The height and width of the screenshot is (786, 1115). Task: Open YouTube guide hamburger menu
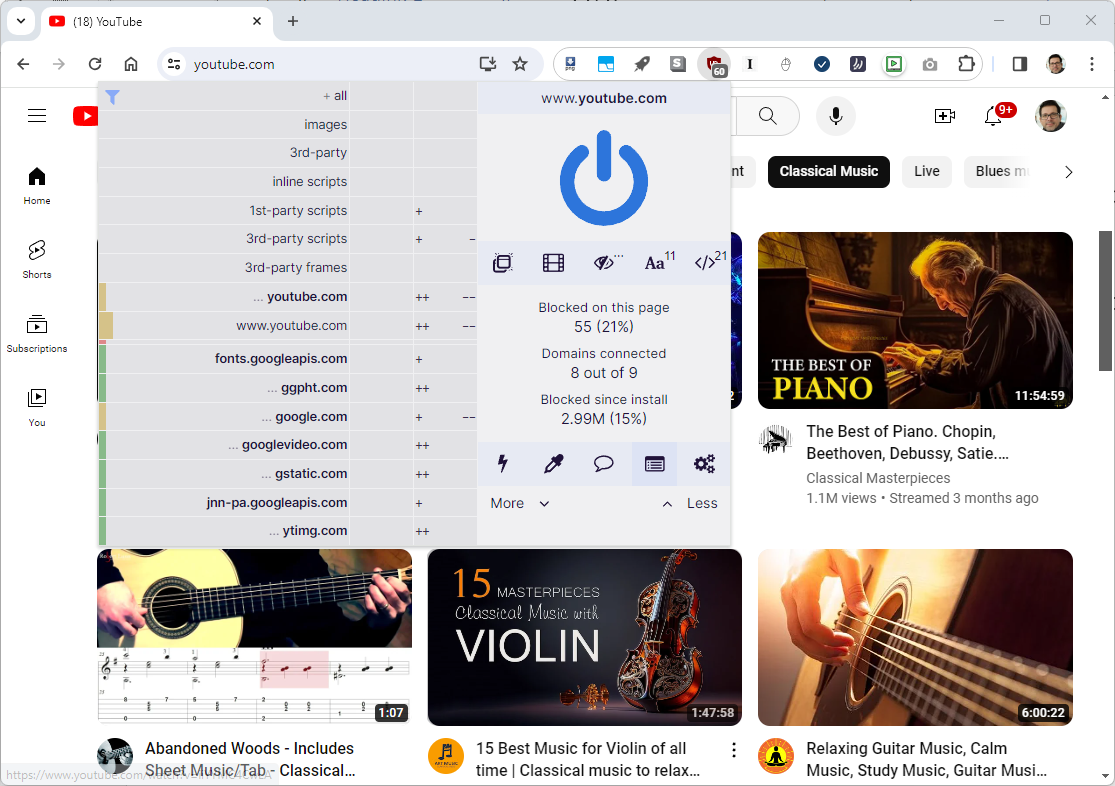(x=37, y=116)
